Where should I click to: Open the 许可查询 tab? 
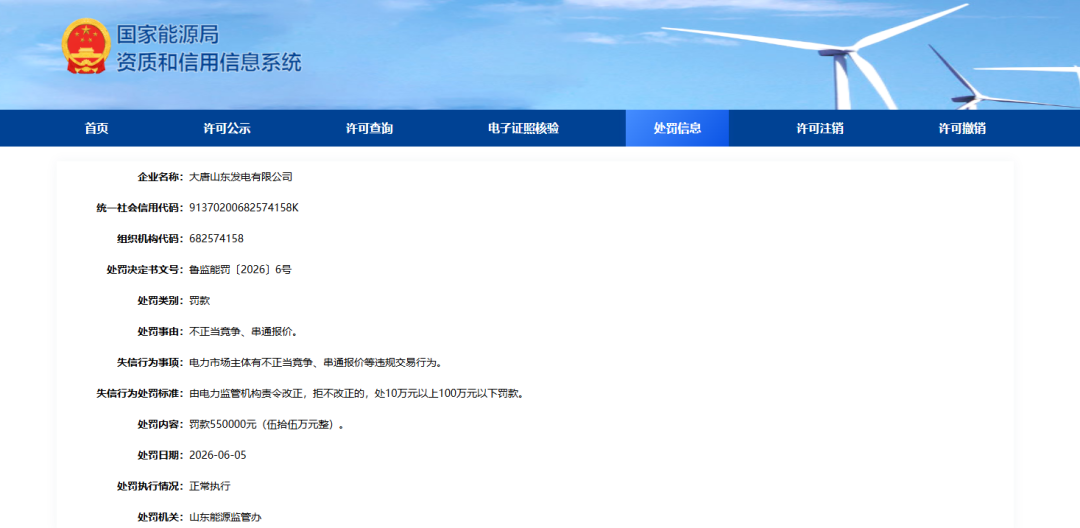pos(369,128)
